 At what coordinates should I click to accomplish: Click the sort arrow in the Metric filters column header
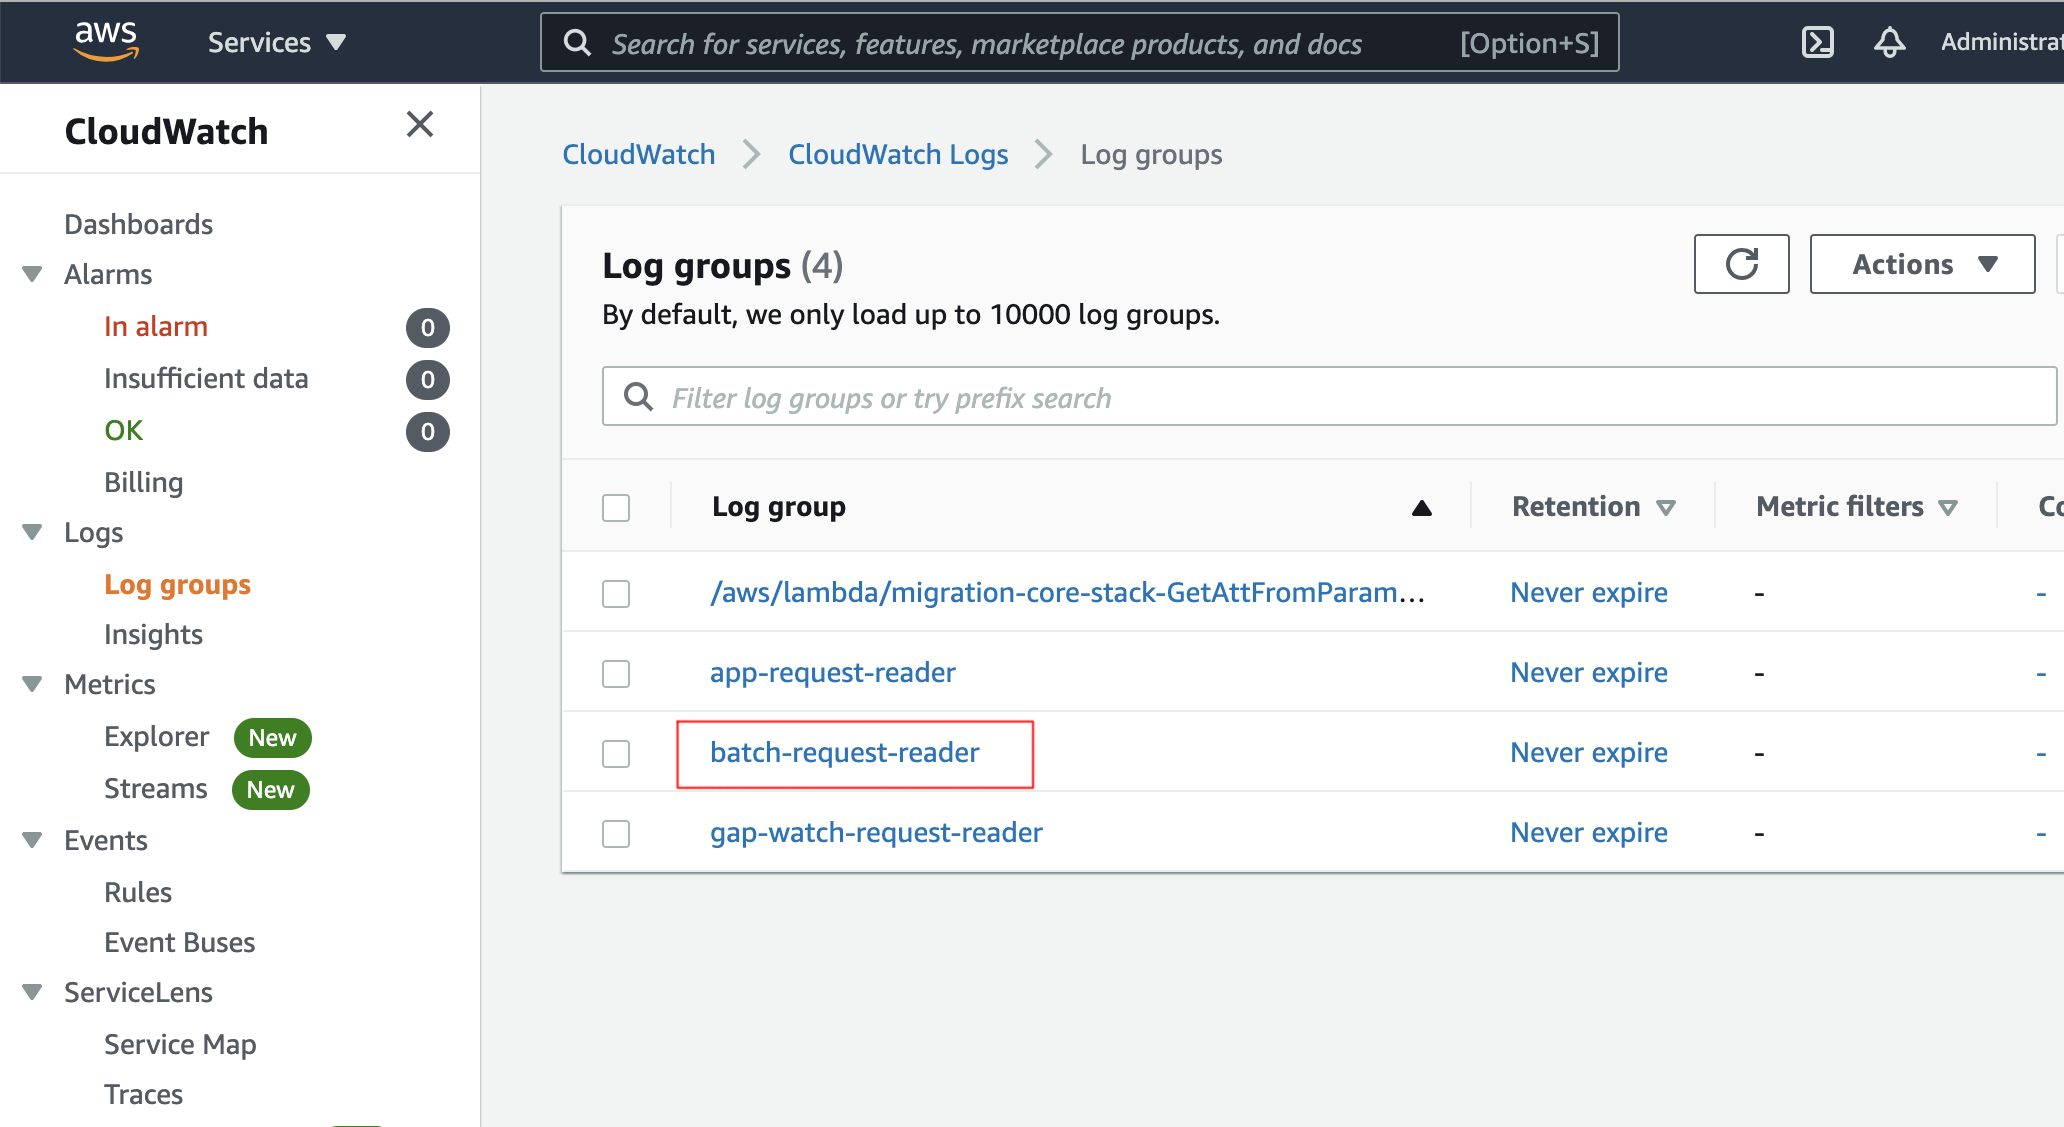1947,508
